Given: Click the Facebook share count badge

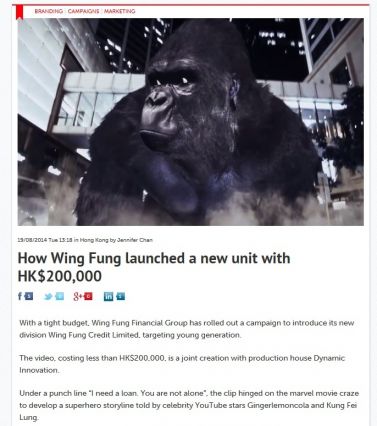Looking at the screenshot, I should [29, 296].
